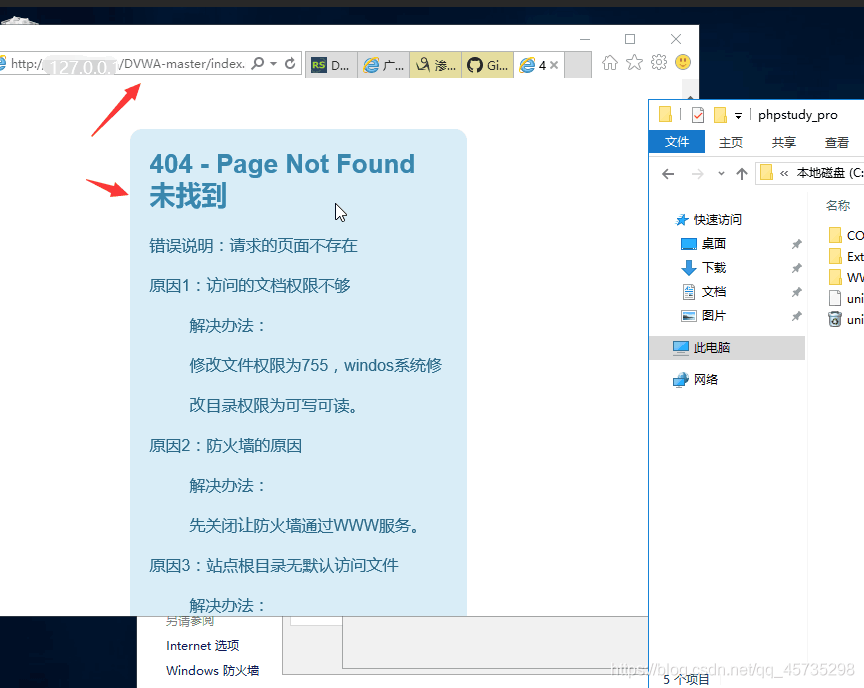The image size is (864, 688).
Task: Refresh the page with the reload icon
Action: point(290,64)
